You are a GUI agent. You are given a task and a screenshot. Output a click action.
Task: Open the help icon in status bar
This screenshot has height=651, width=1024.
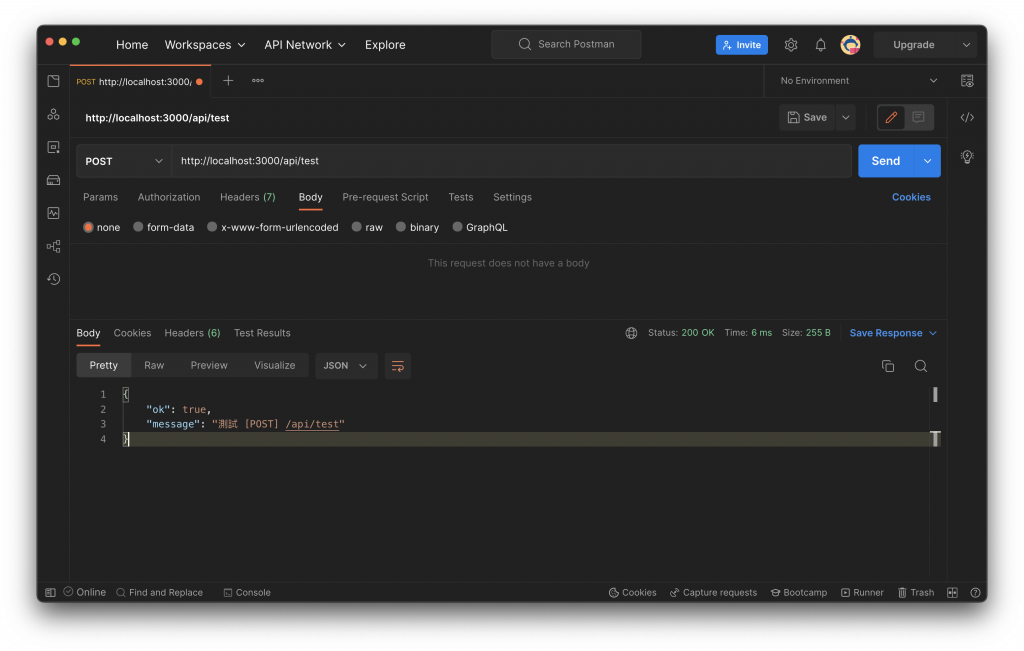975,592
